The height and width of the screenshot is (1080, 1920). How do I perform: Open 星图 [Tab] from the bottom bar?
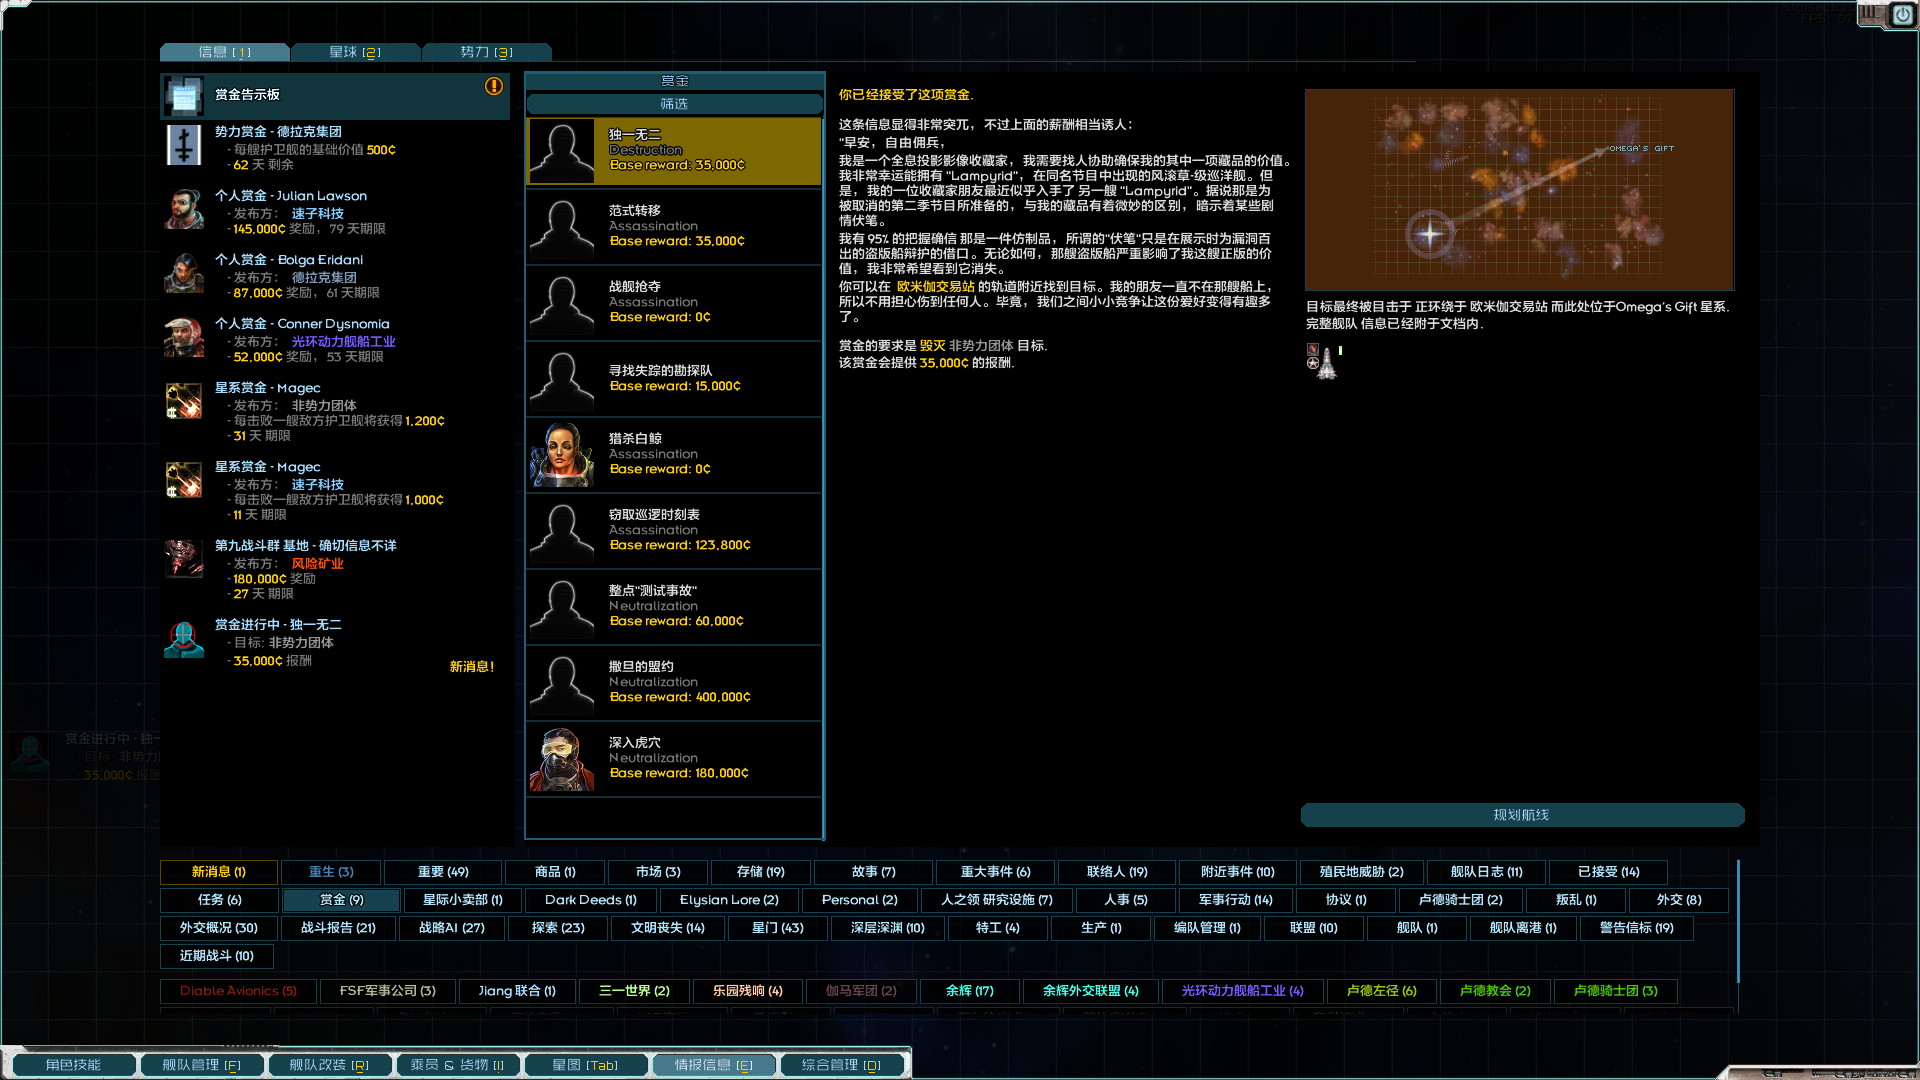(x=586, y=1064)
